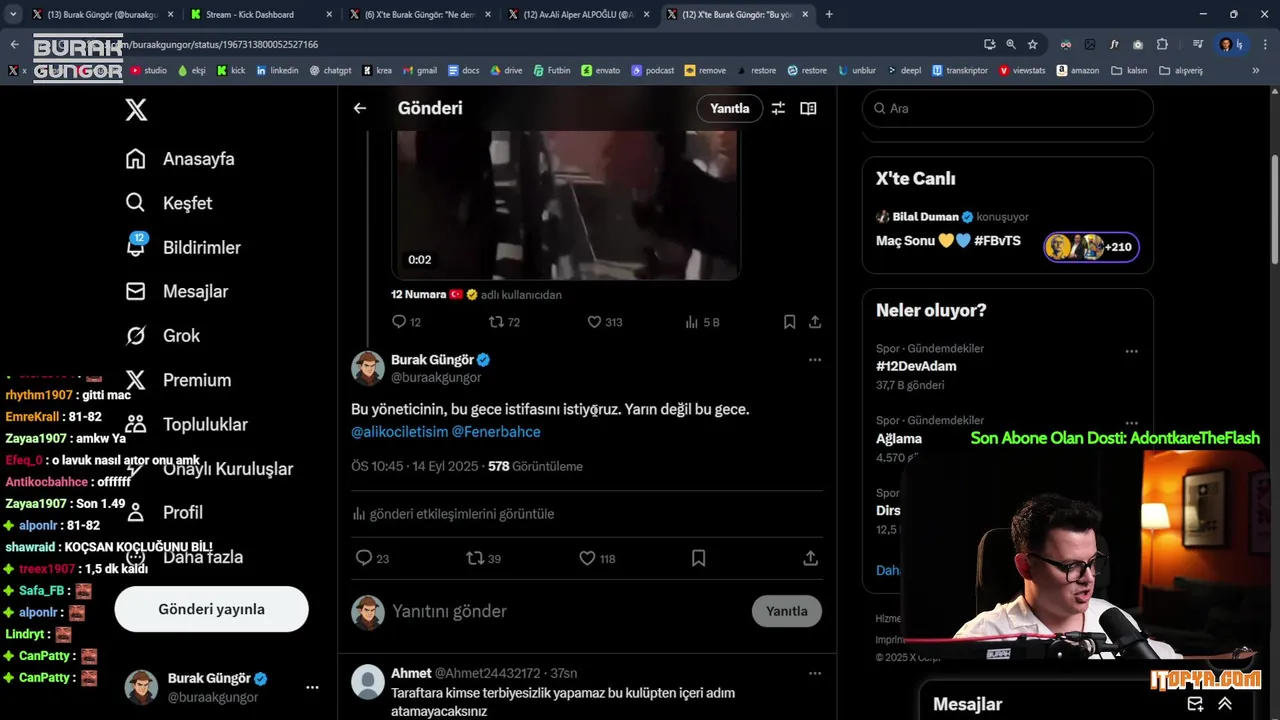
Task: Open kalsın bookmarks folder
Action: [x=1129, y=70]
